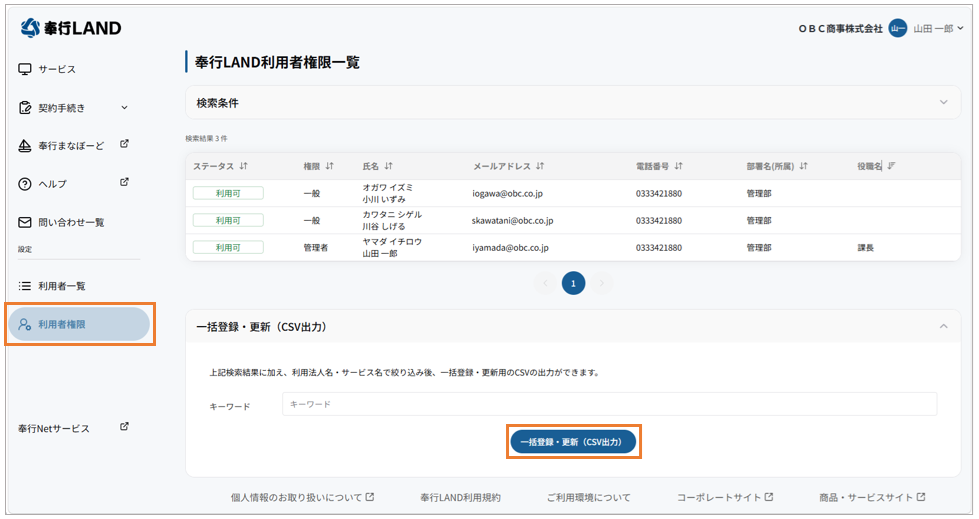Click the next page arrow

tap(601, 284)
